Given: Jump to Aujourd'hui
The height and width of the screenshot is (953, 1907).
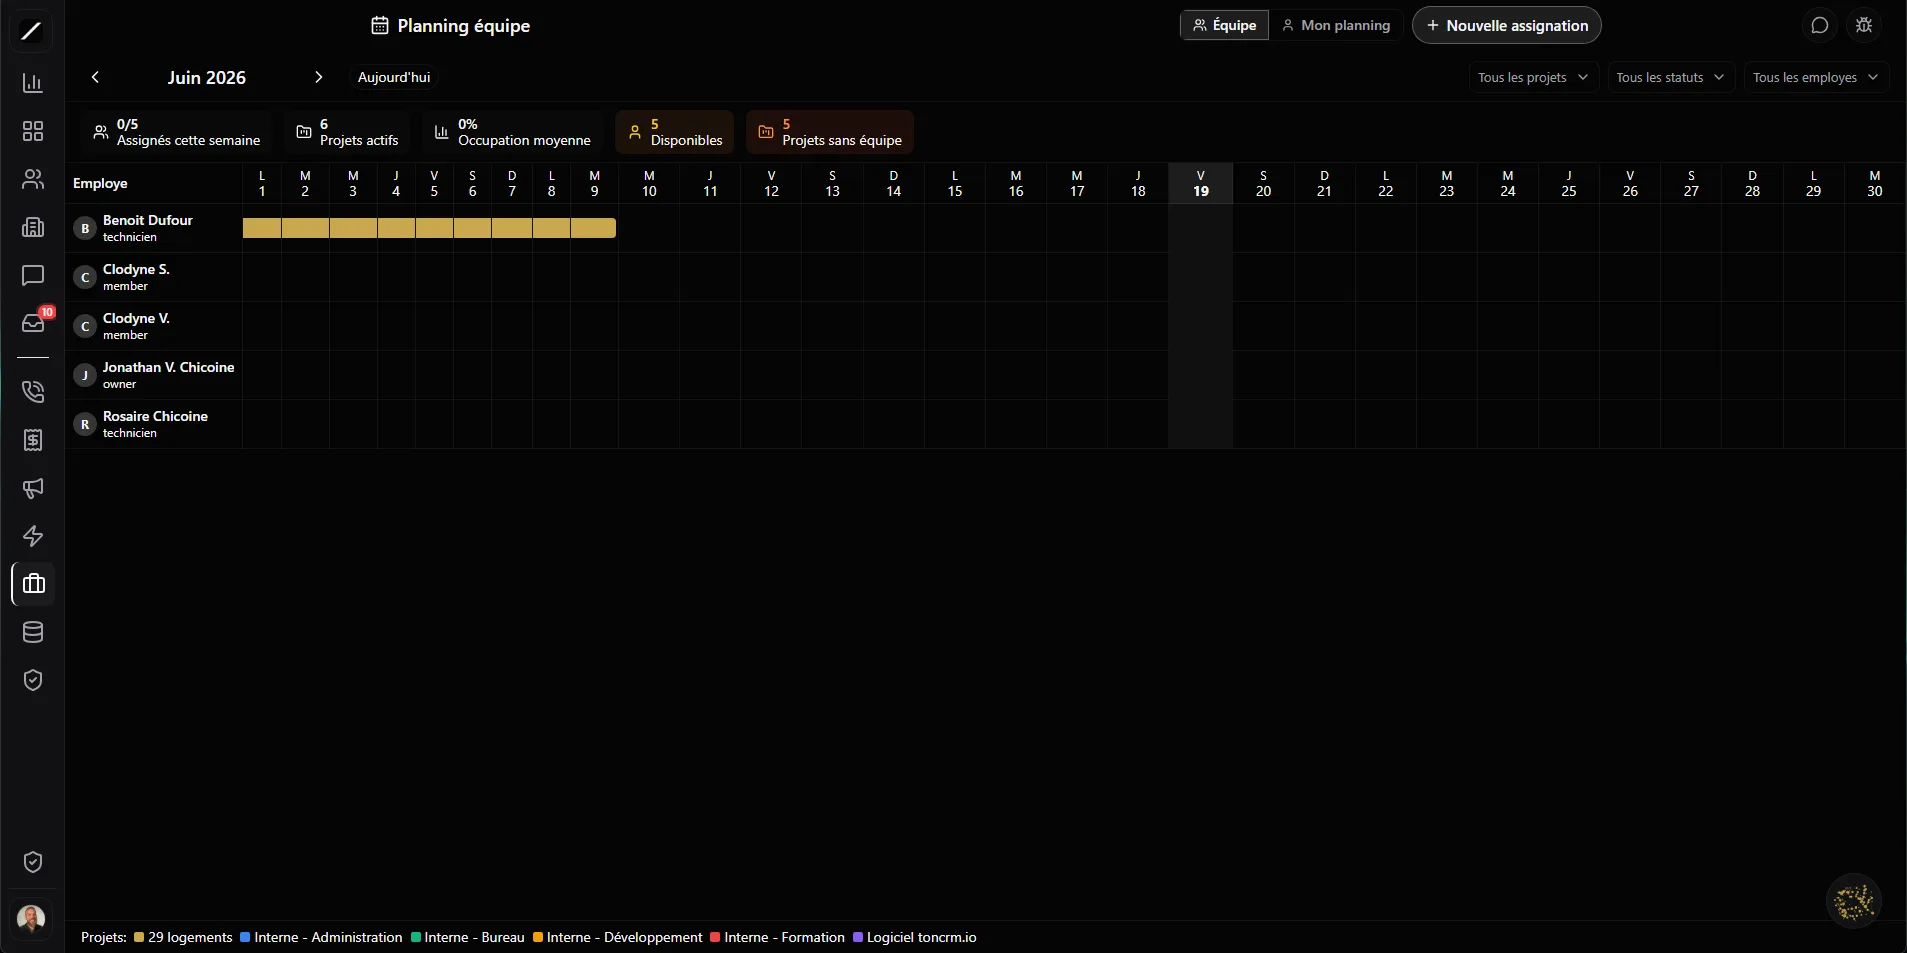Looking at the screenshot, I should pyautogui.click(x=394, y=77).
